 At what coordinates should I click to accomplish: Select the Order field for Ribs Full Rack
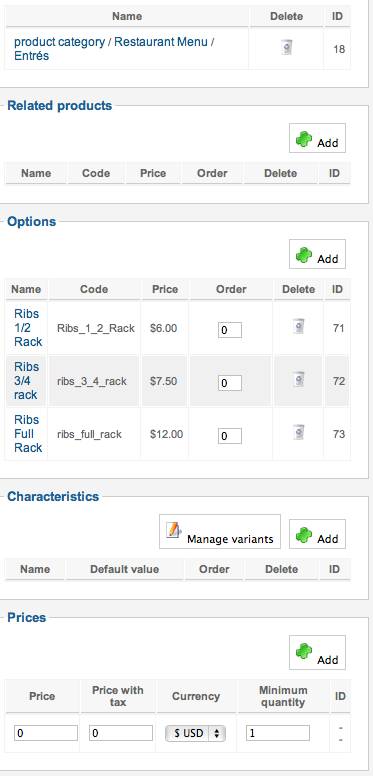230,436
